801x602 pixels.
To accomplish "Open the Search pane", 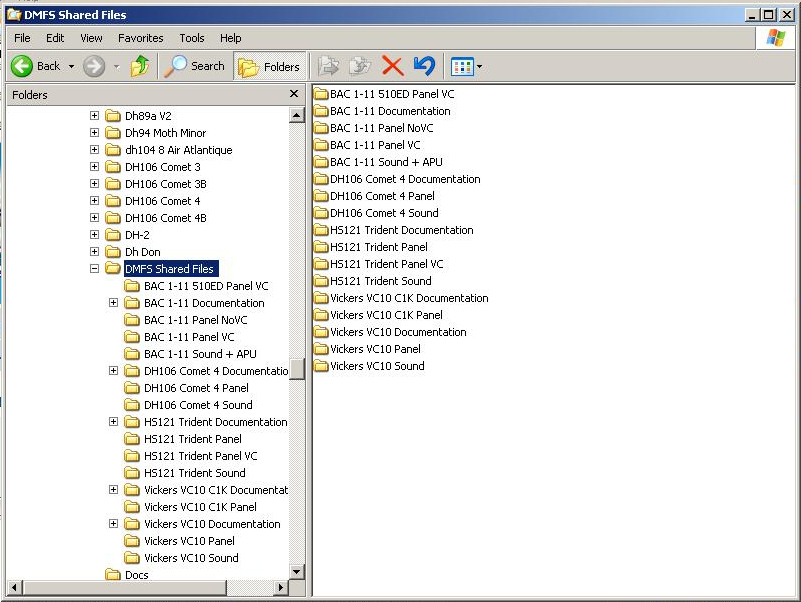I will point(195,66).
